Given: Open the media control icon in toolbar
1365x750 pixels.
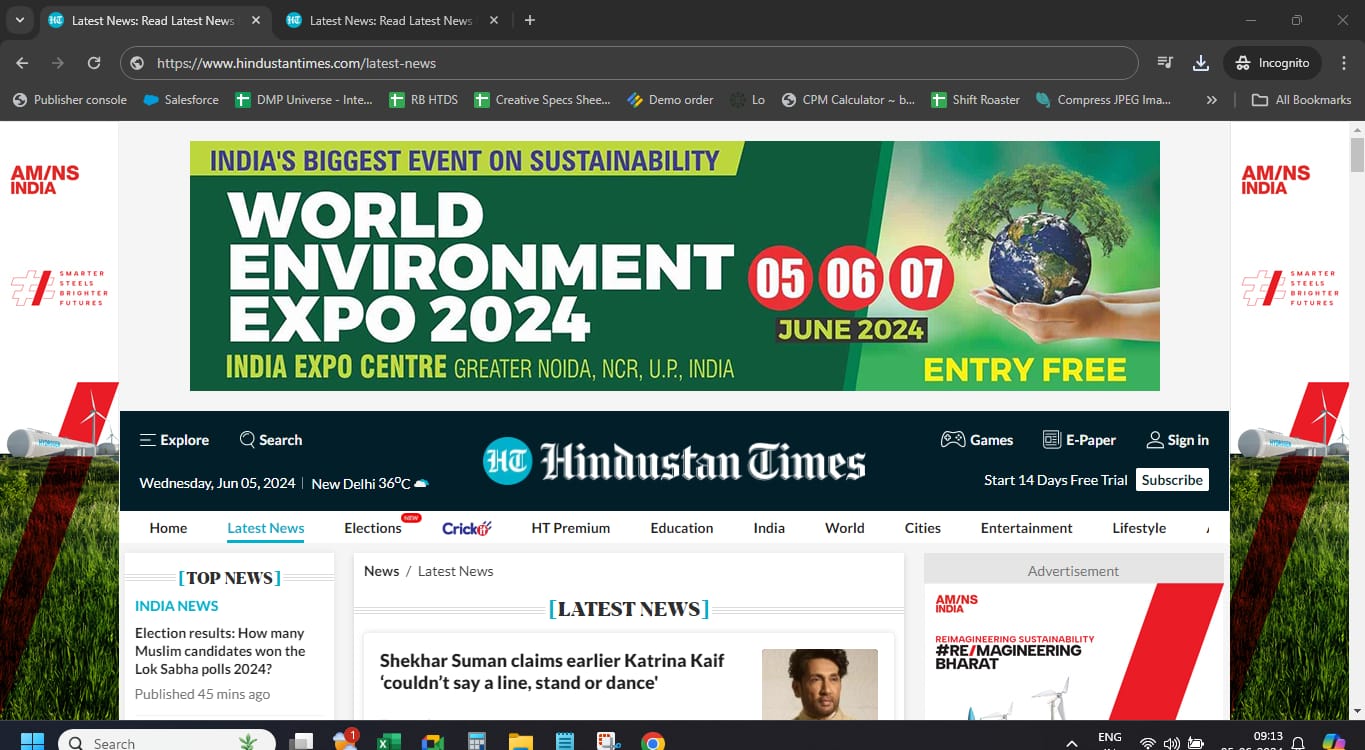Looking at the screenshot, I should (1165, 63).
